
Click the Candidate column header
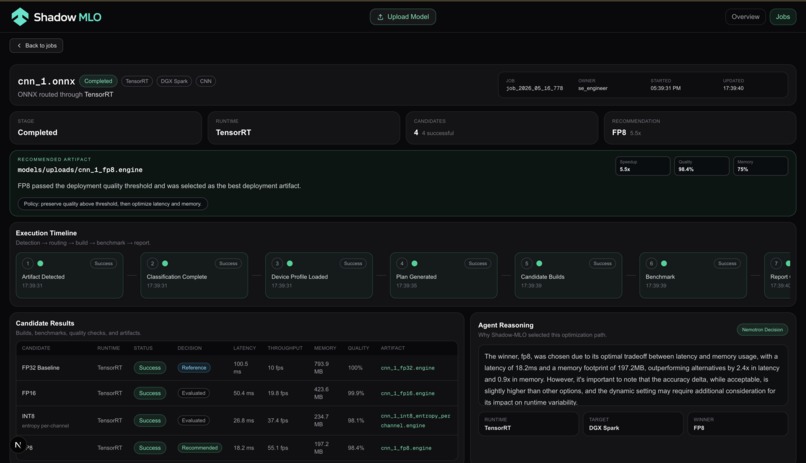(36, 348)
